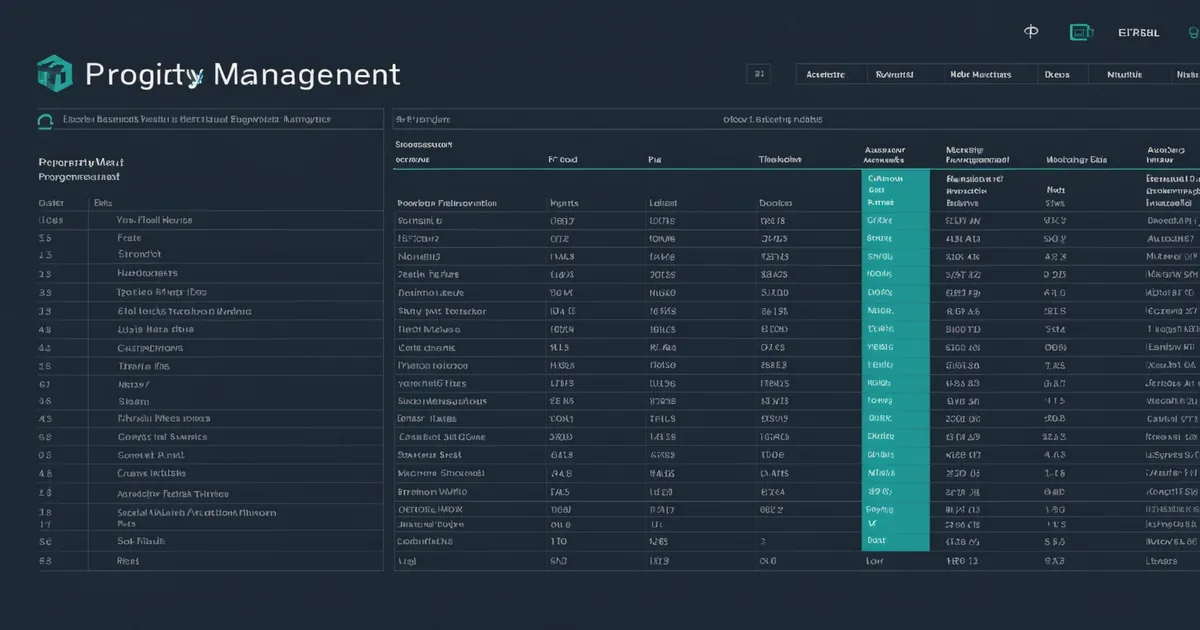
Task: Click the first teal-underlined column header of the main table
Action: point(412,159)
